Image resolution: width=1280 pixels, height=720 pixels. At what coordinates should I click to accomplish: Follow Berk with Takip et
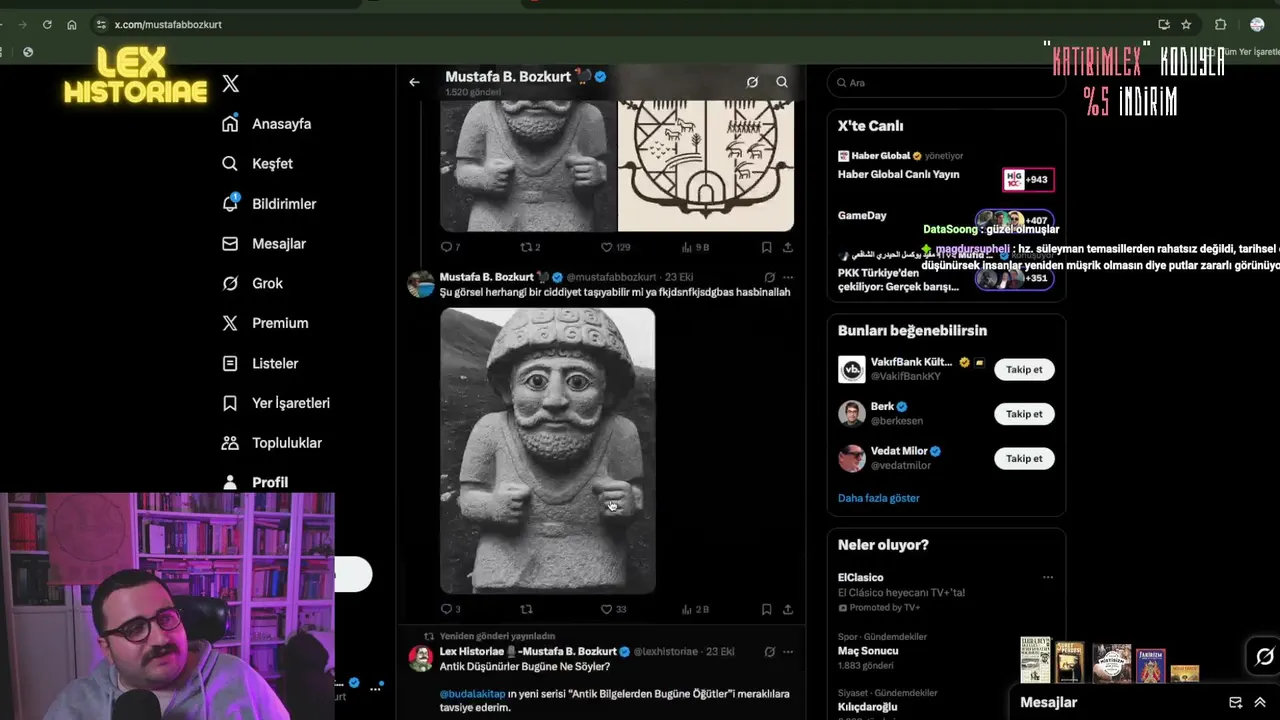click(x=1024, y=414)
